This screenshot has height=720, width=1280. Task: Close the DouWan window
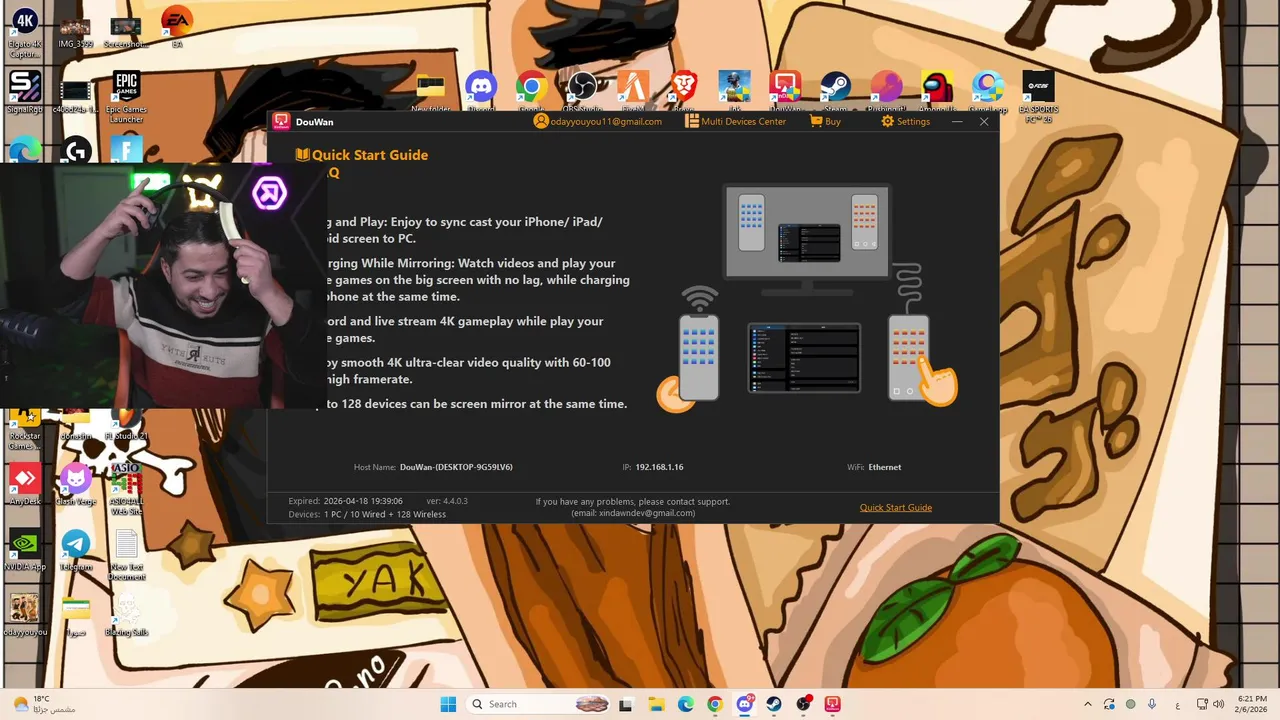click(984, 121)
